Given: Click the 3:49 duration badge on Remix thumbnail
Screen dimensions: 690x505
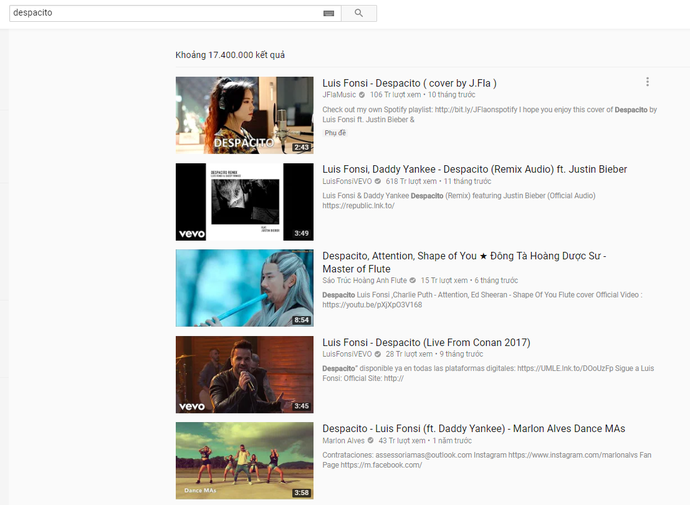Looking at the screenshot, I should point(301,234).
